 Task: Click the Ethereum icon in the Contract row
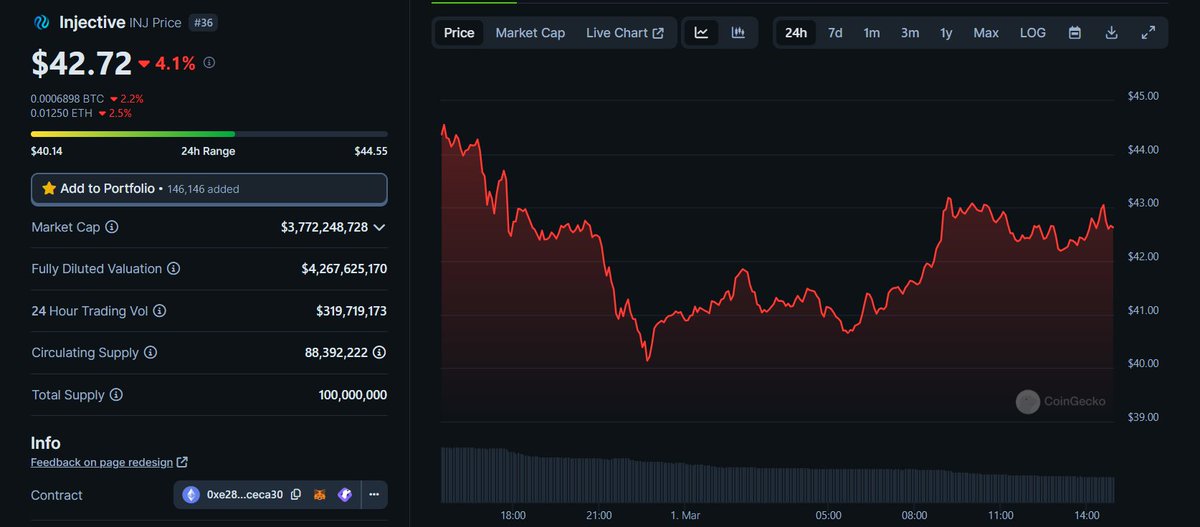click(x=192, y=495)
